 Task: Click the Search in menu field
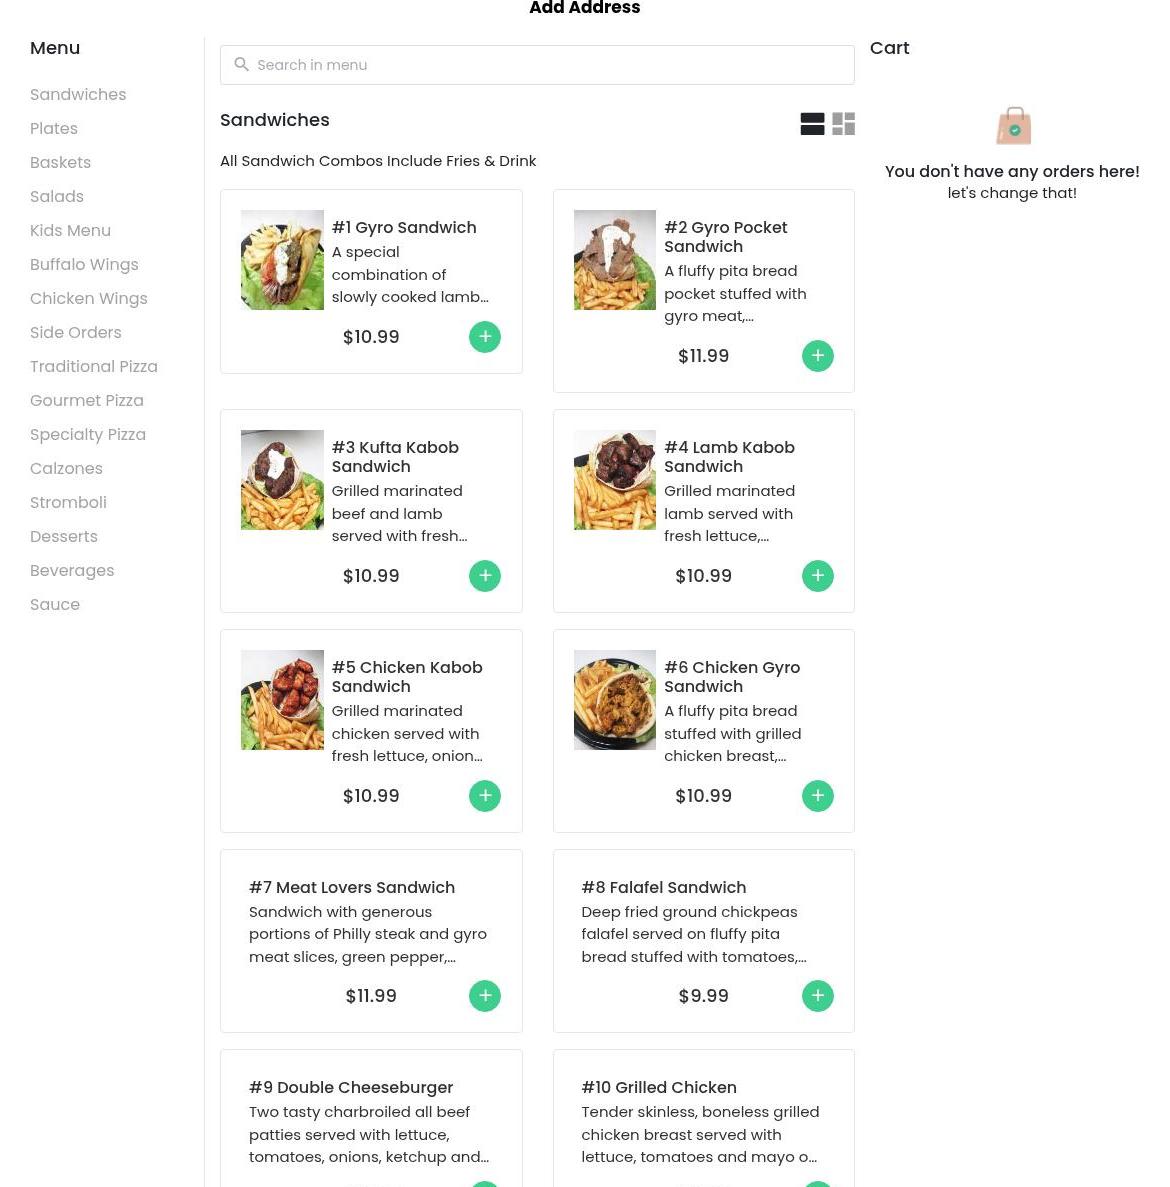[537, 65]
